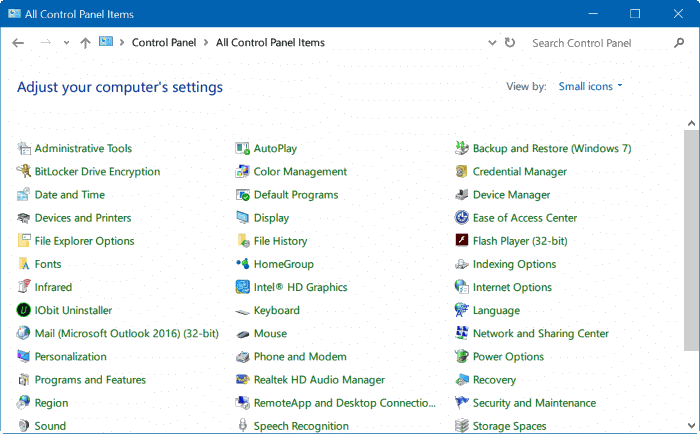
Task: Open the Mail (Microsoft Outlook 2016) icon
Action: click(24, 333)
